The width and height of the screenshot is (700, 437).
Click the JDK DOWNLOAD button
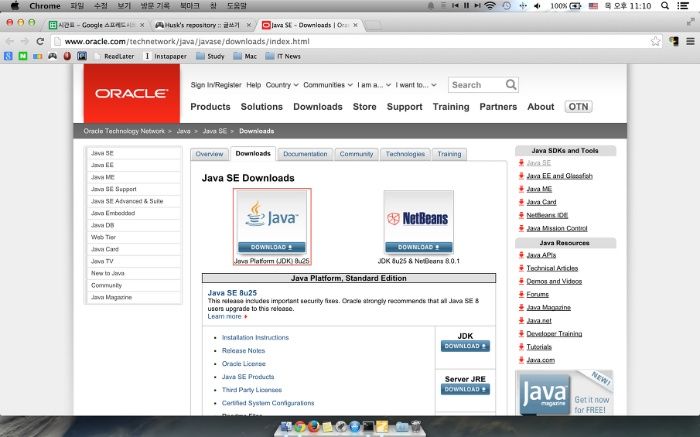coord(465,346)
